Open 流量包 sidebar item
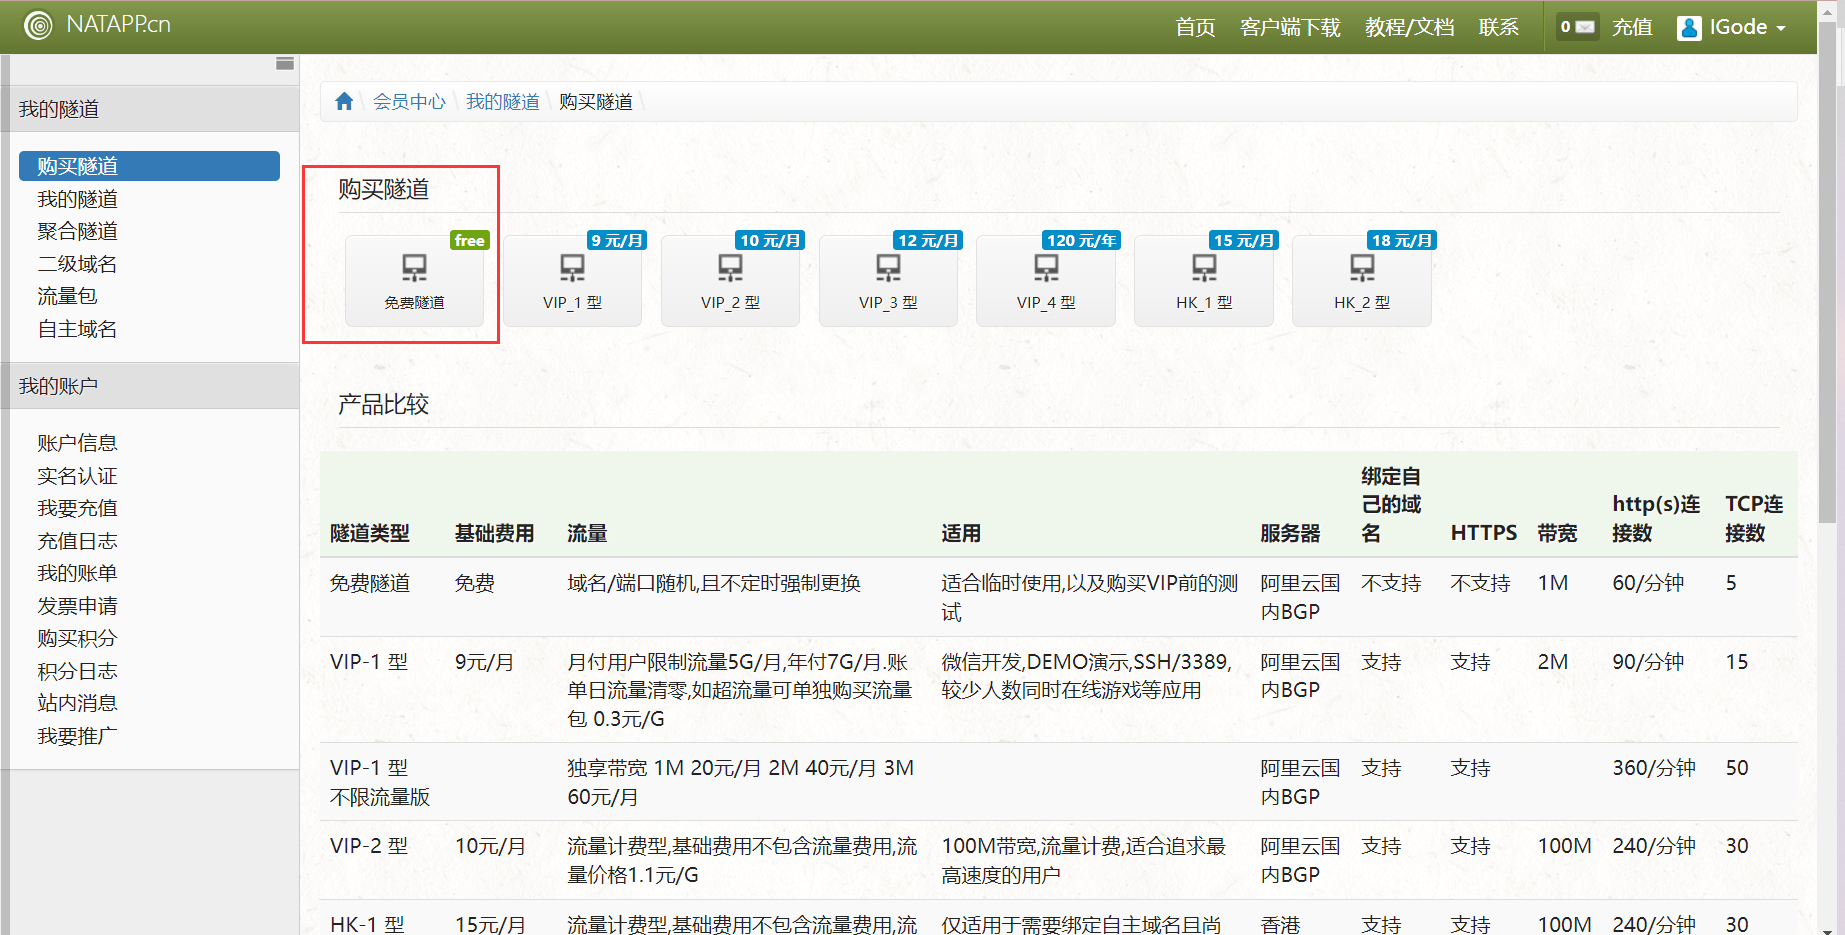 click(68, 296)
